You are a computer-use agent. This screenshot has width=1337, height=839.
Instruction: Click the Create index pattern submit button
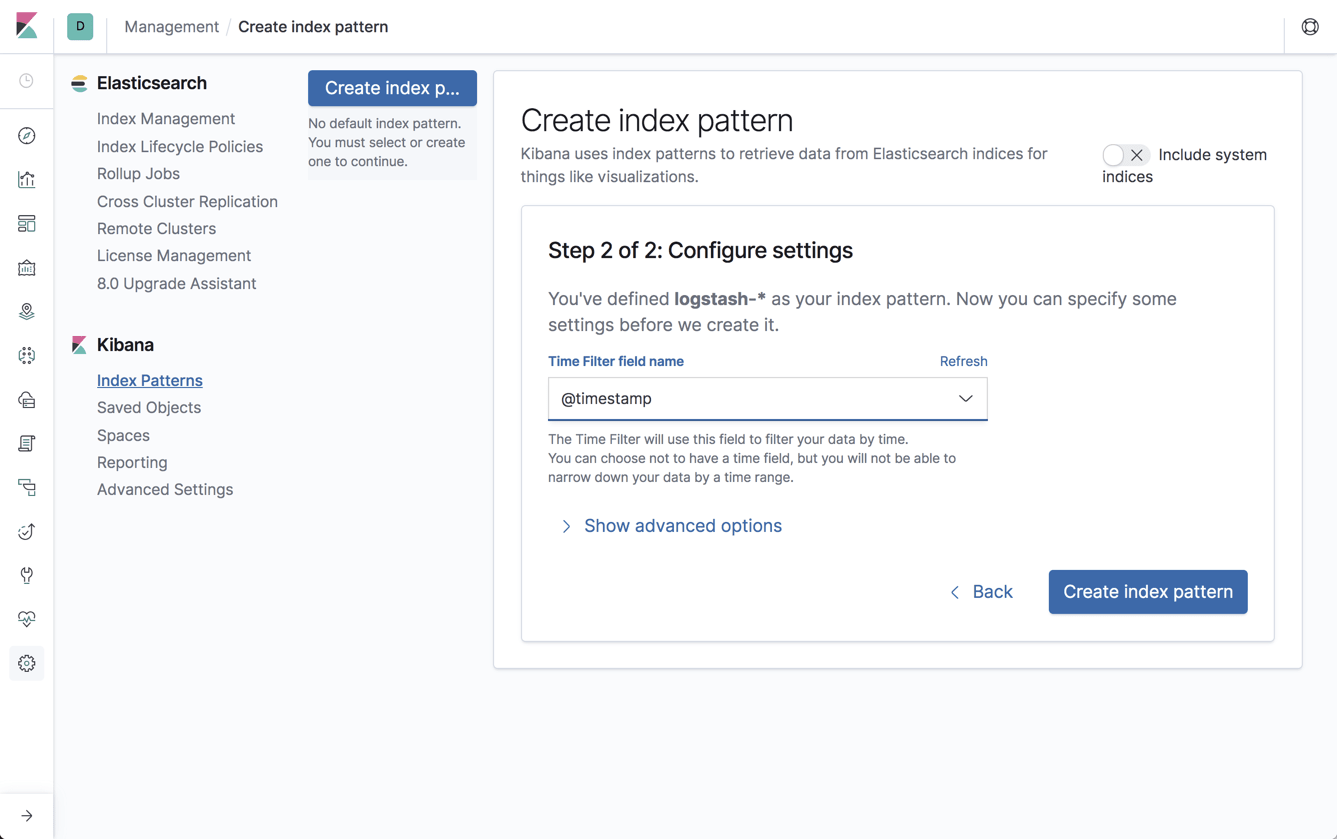click(x=1147, y=592)
